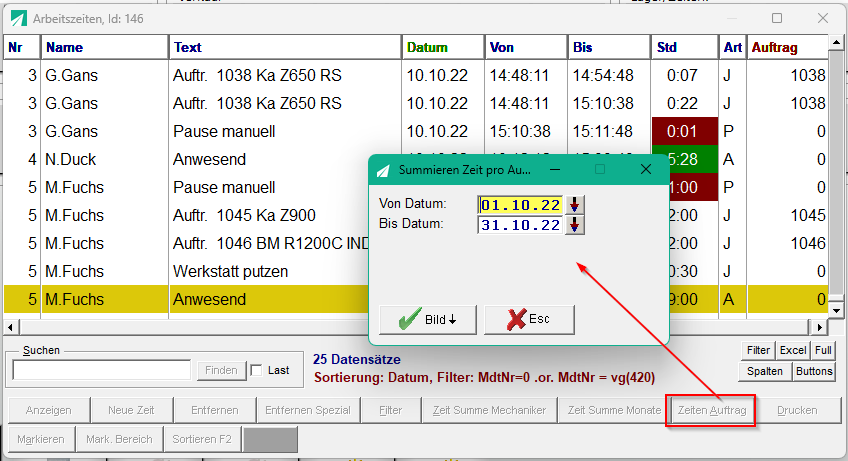Image resolution: width=848 pixels, height=461 pixels.
Task: Click the Markieren button
Action: tap(41, 439)
